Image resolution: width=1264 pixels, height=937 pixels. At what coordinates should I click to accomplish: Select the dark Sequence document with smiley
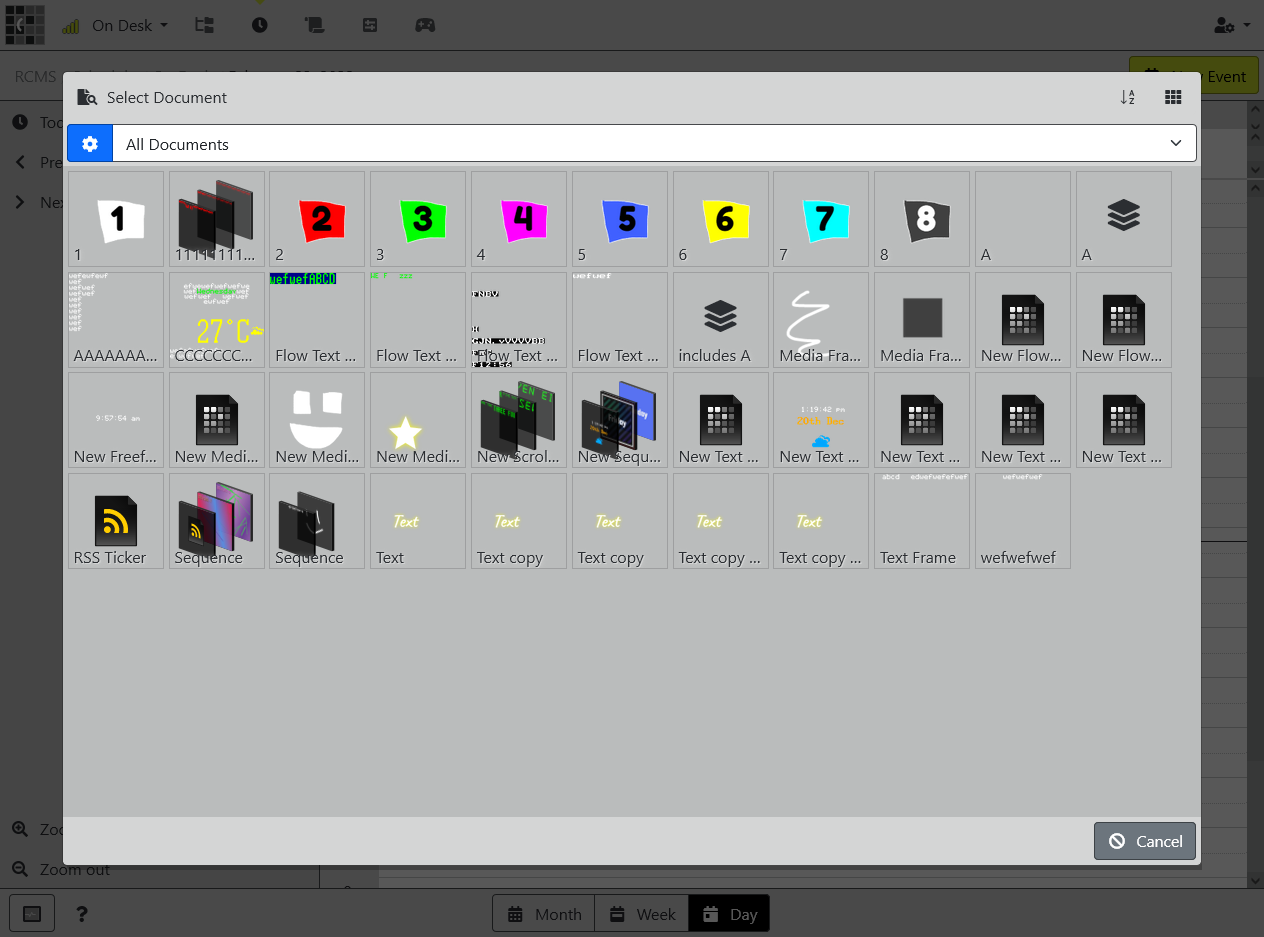[x=317, y=521]
